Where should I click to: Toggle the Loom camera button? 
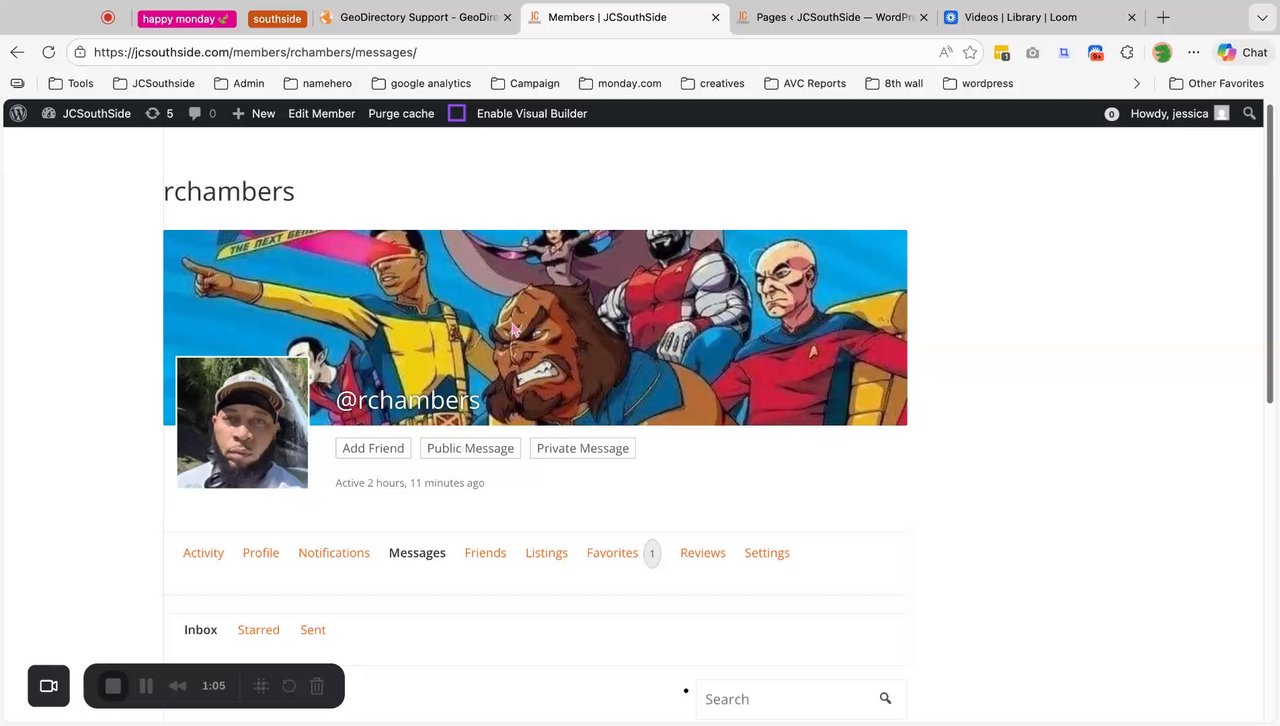pos(48,686)
